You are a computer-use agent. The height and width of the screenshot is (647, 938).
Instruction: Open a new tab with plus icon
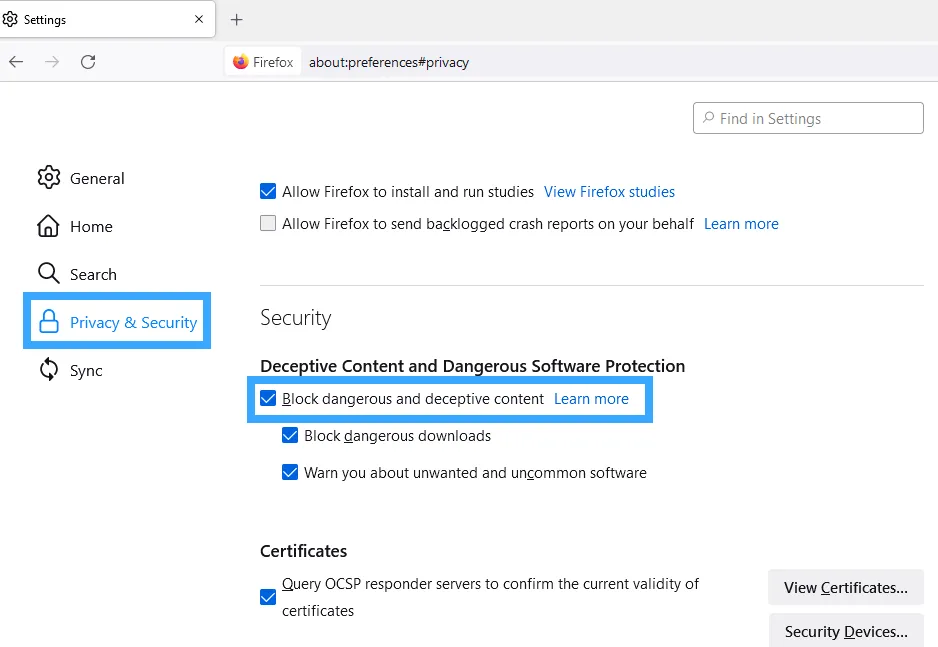tap(237, 20)
